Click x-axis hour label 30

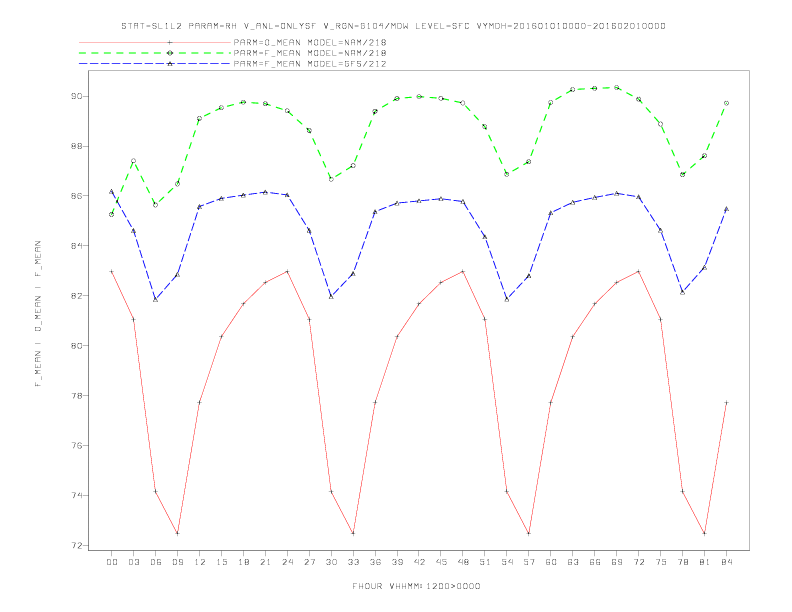tap(331, 562)
